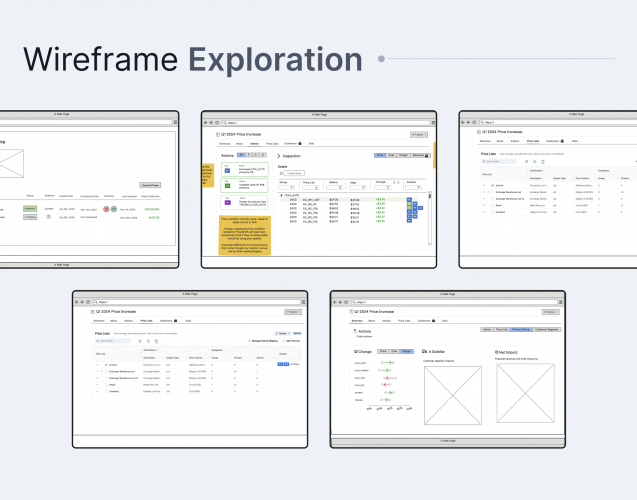
Task: Open hamburger menu in lower Price Lists wireframe
Action: tap(303, 302)
